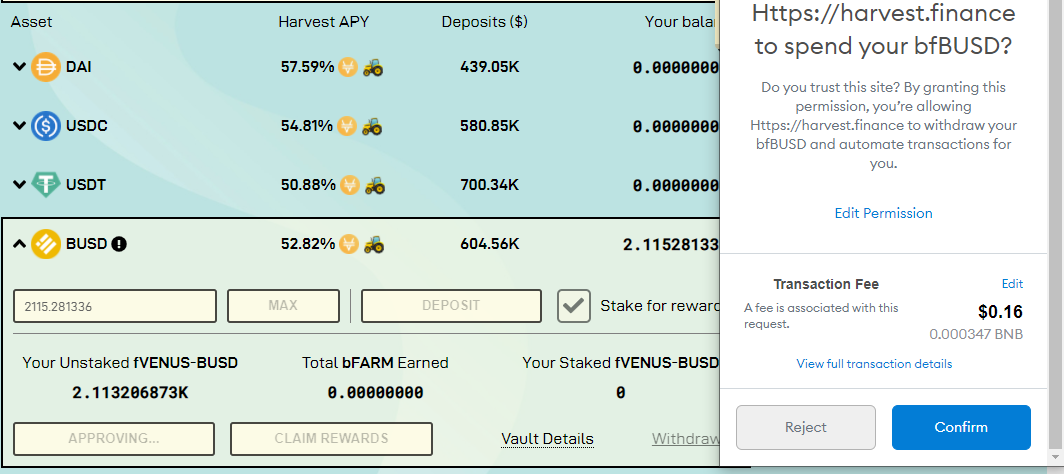Click the tractor icon in DAI row
Screen dimensions: 1064x474
[373, 67]
